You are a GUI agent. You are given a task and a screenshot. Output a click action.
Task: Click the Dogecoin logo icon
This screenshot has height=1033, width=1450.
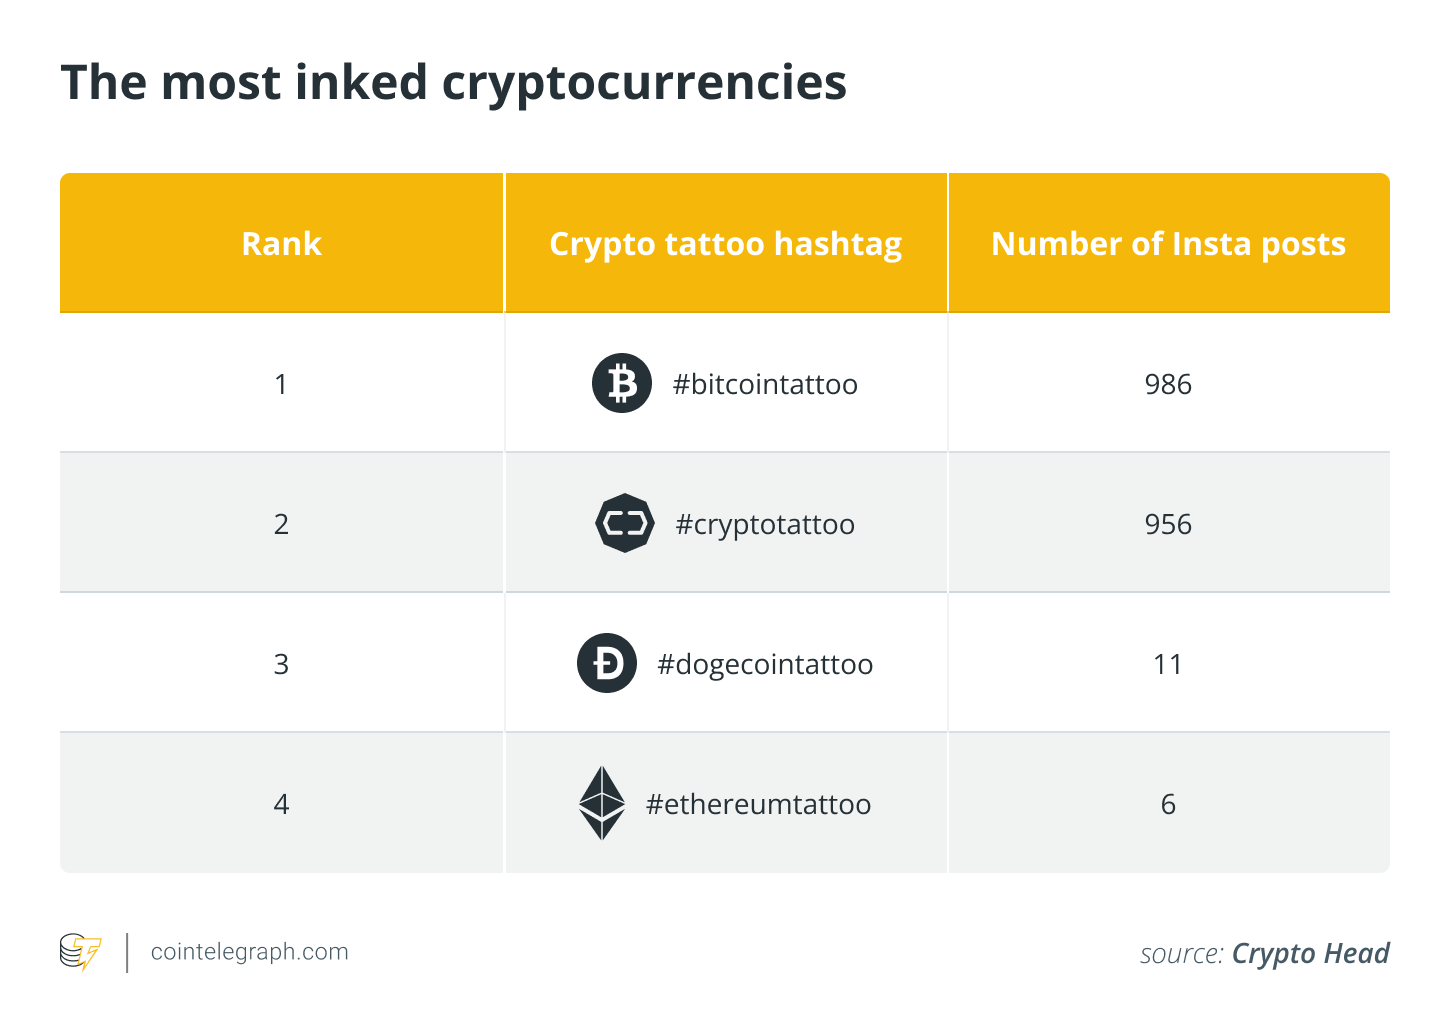[607, 663]
